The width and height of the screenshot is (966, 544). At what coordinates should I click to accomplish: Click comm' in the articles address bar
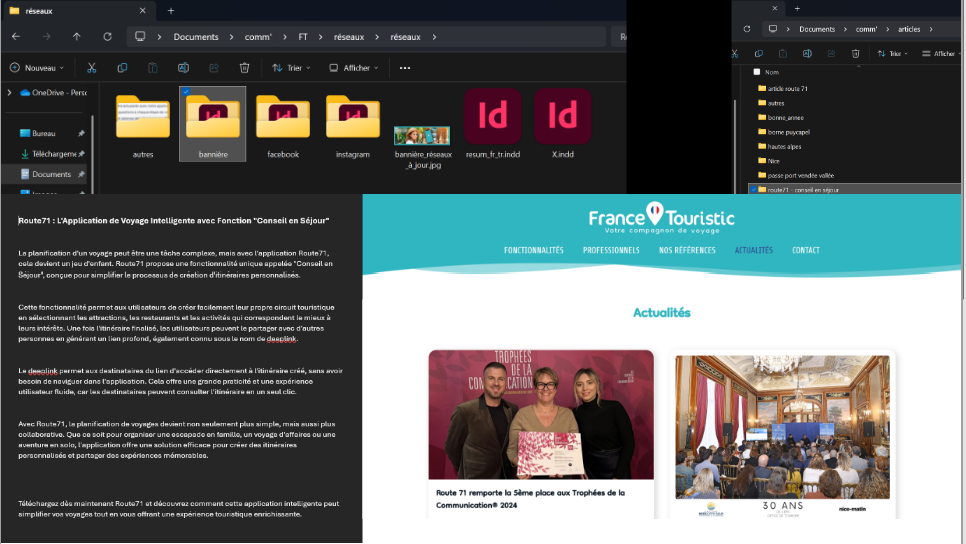[866, 29]
